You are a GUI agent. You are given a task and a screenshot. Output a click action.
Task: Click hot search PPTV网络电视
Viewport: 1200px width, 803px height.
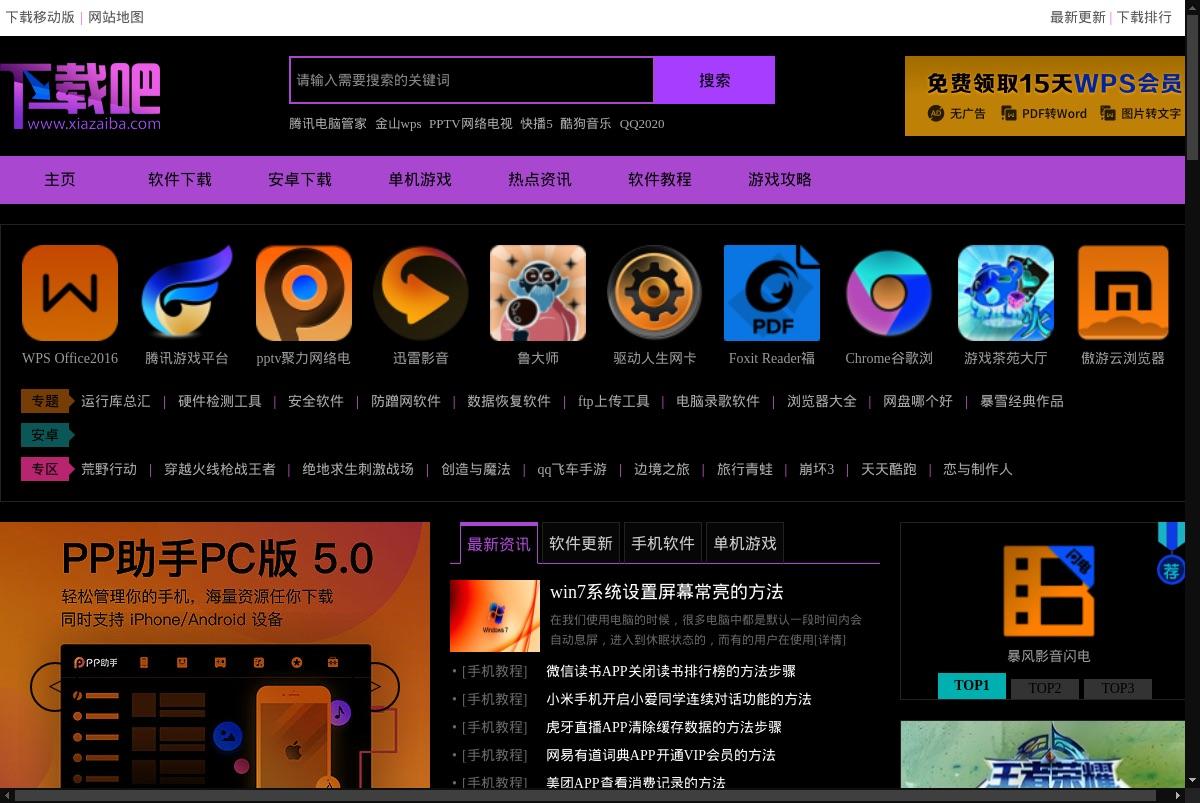coord(470,124)
